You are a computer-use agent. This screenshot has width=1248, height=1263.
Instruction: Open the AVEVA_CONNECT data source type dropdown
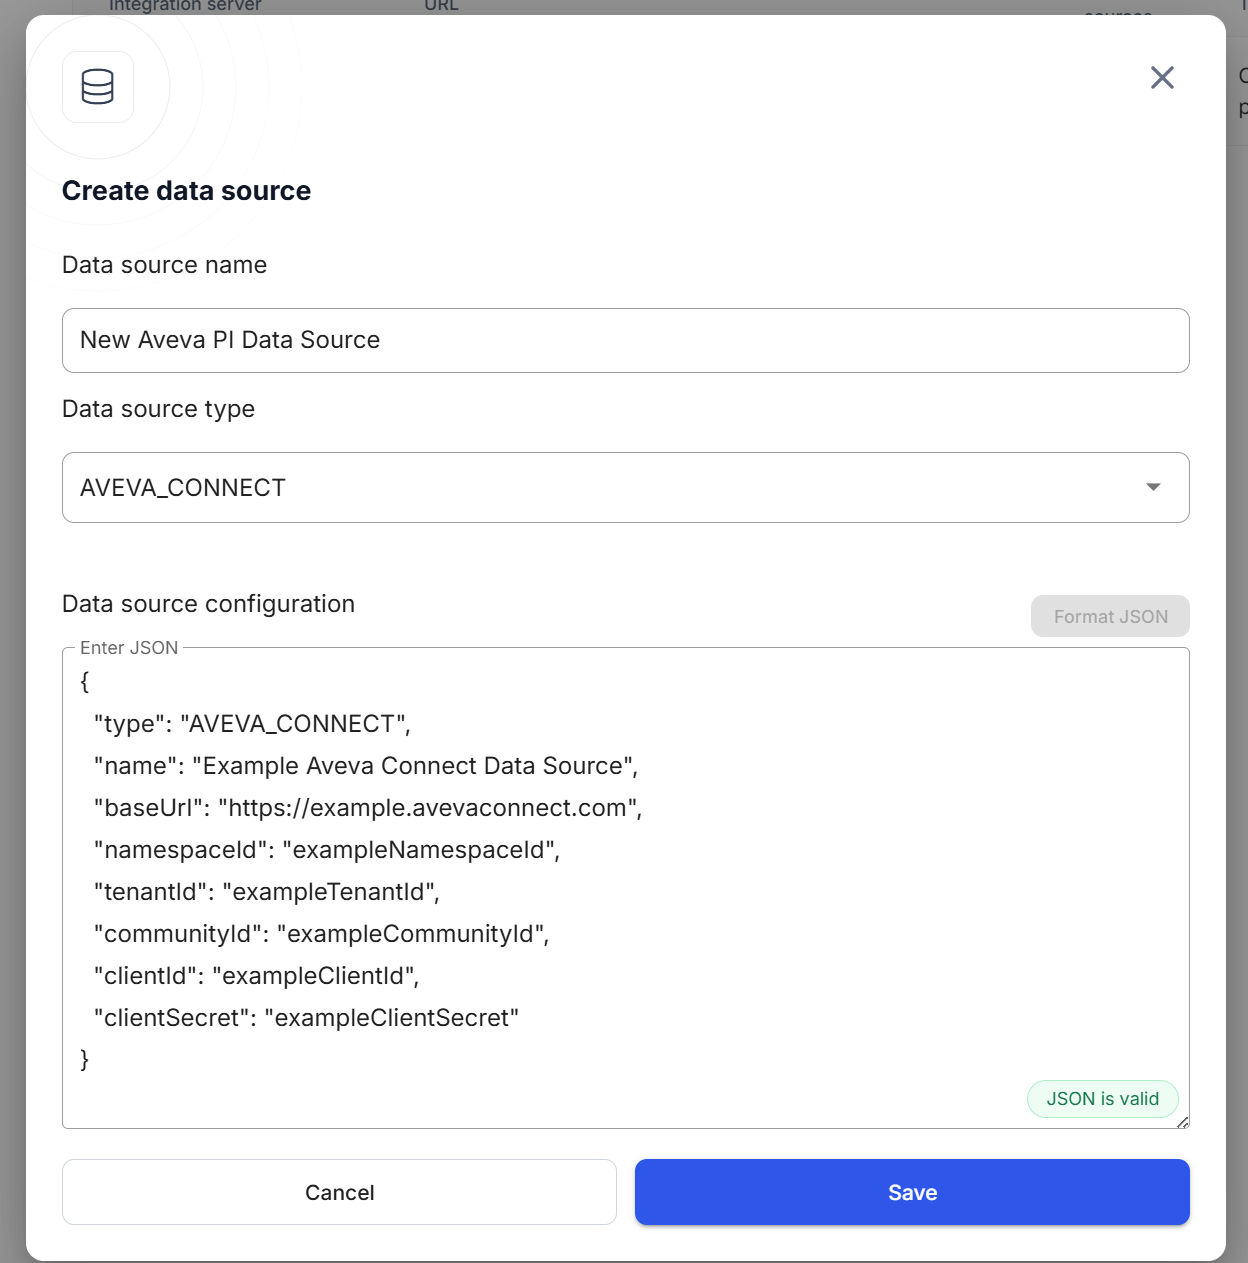point(625,488)
